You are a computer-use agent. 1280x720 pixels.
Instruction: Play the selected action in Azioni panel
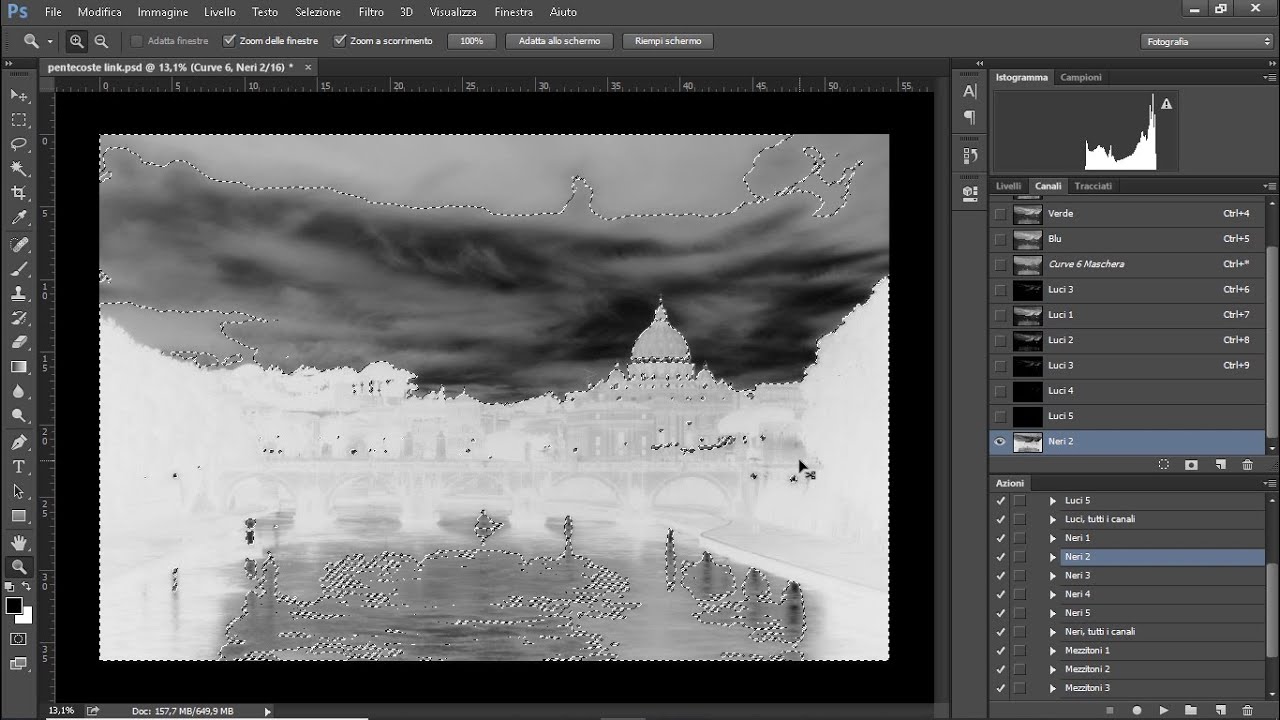(x=1164, y=710)
